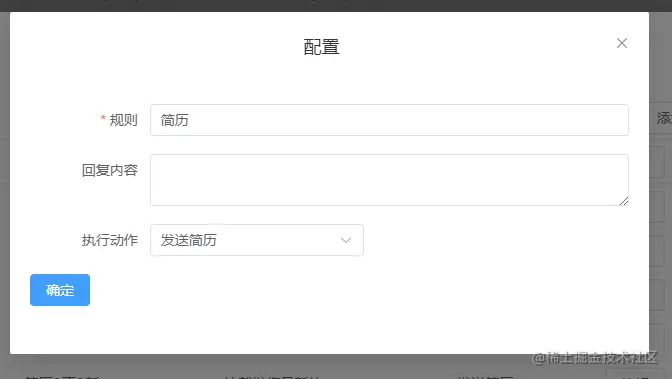Click the textarea resize handle in 回复内容
This screenshot has height=379, width=672.
click(x=624, y=201)
